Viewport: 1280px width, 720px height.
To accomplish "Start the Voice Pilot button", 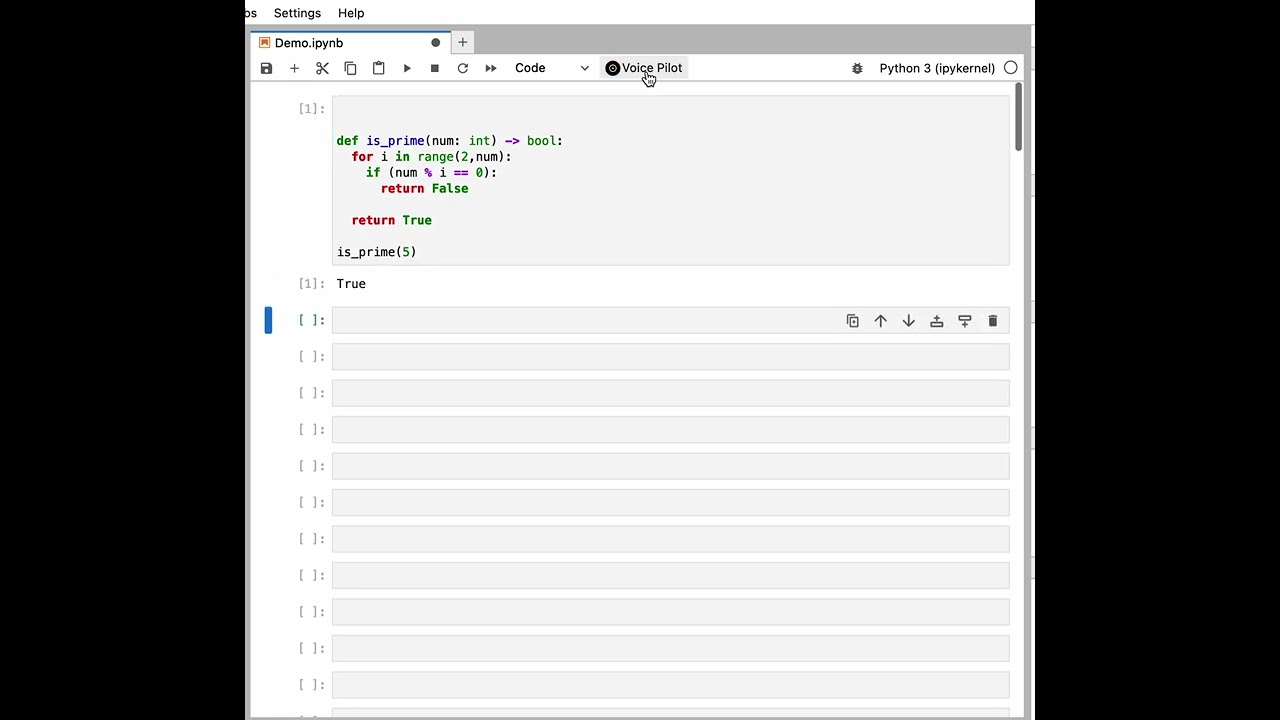I will tap(644, 68).
